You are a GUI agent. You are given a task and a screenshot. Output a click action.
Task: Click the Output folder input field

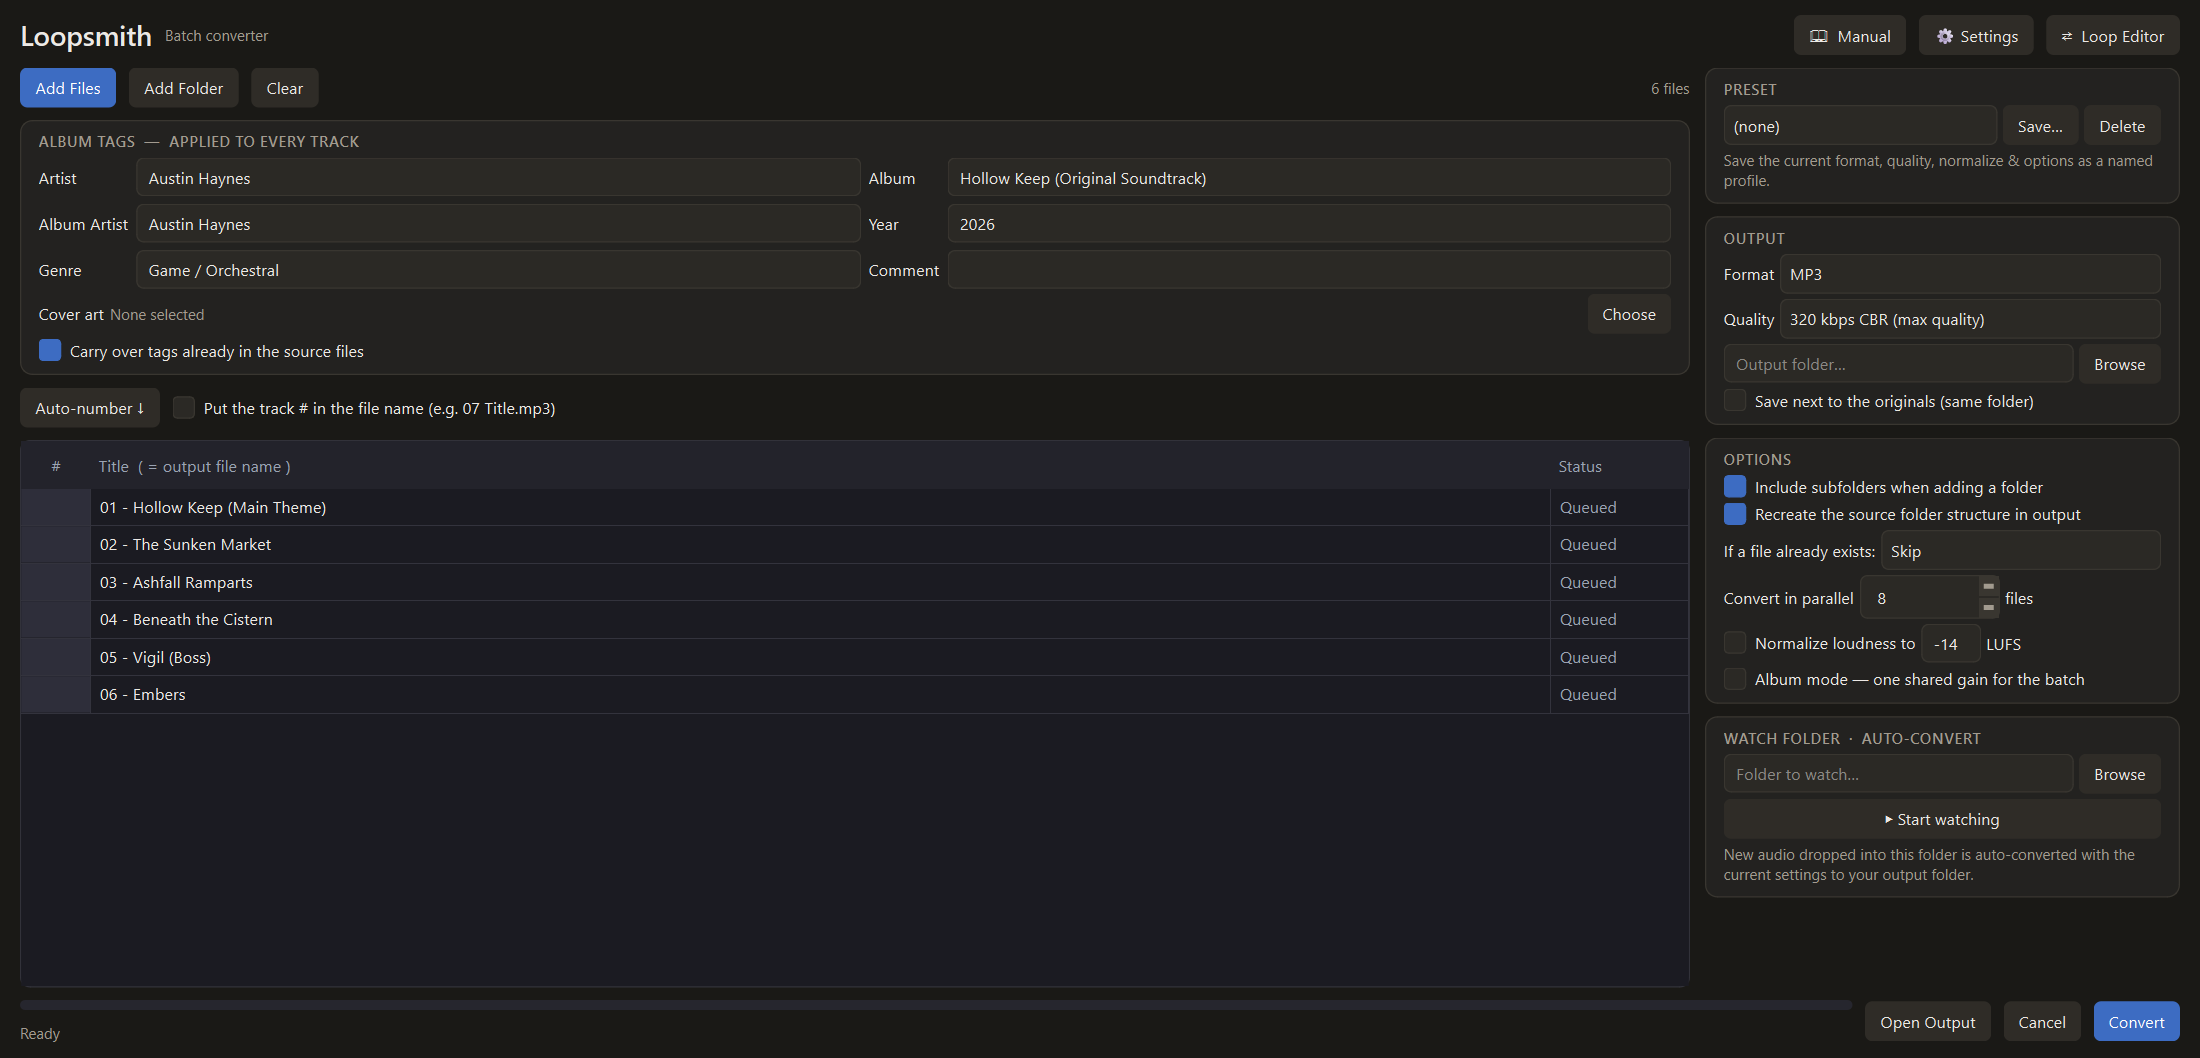tap(1898, 364)
